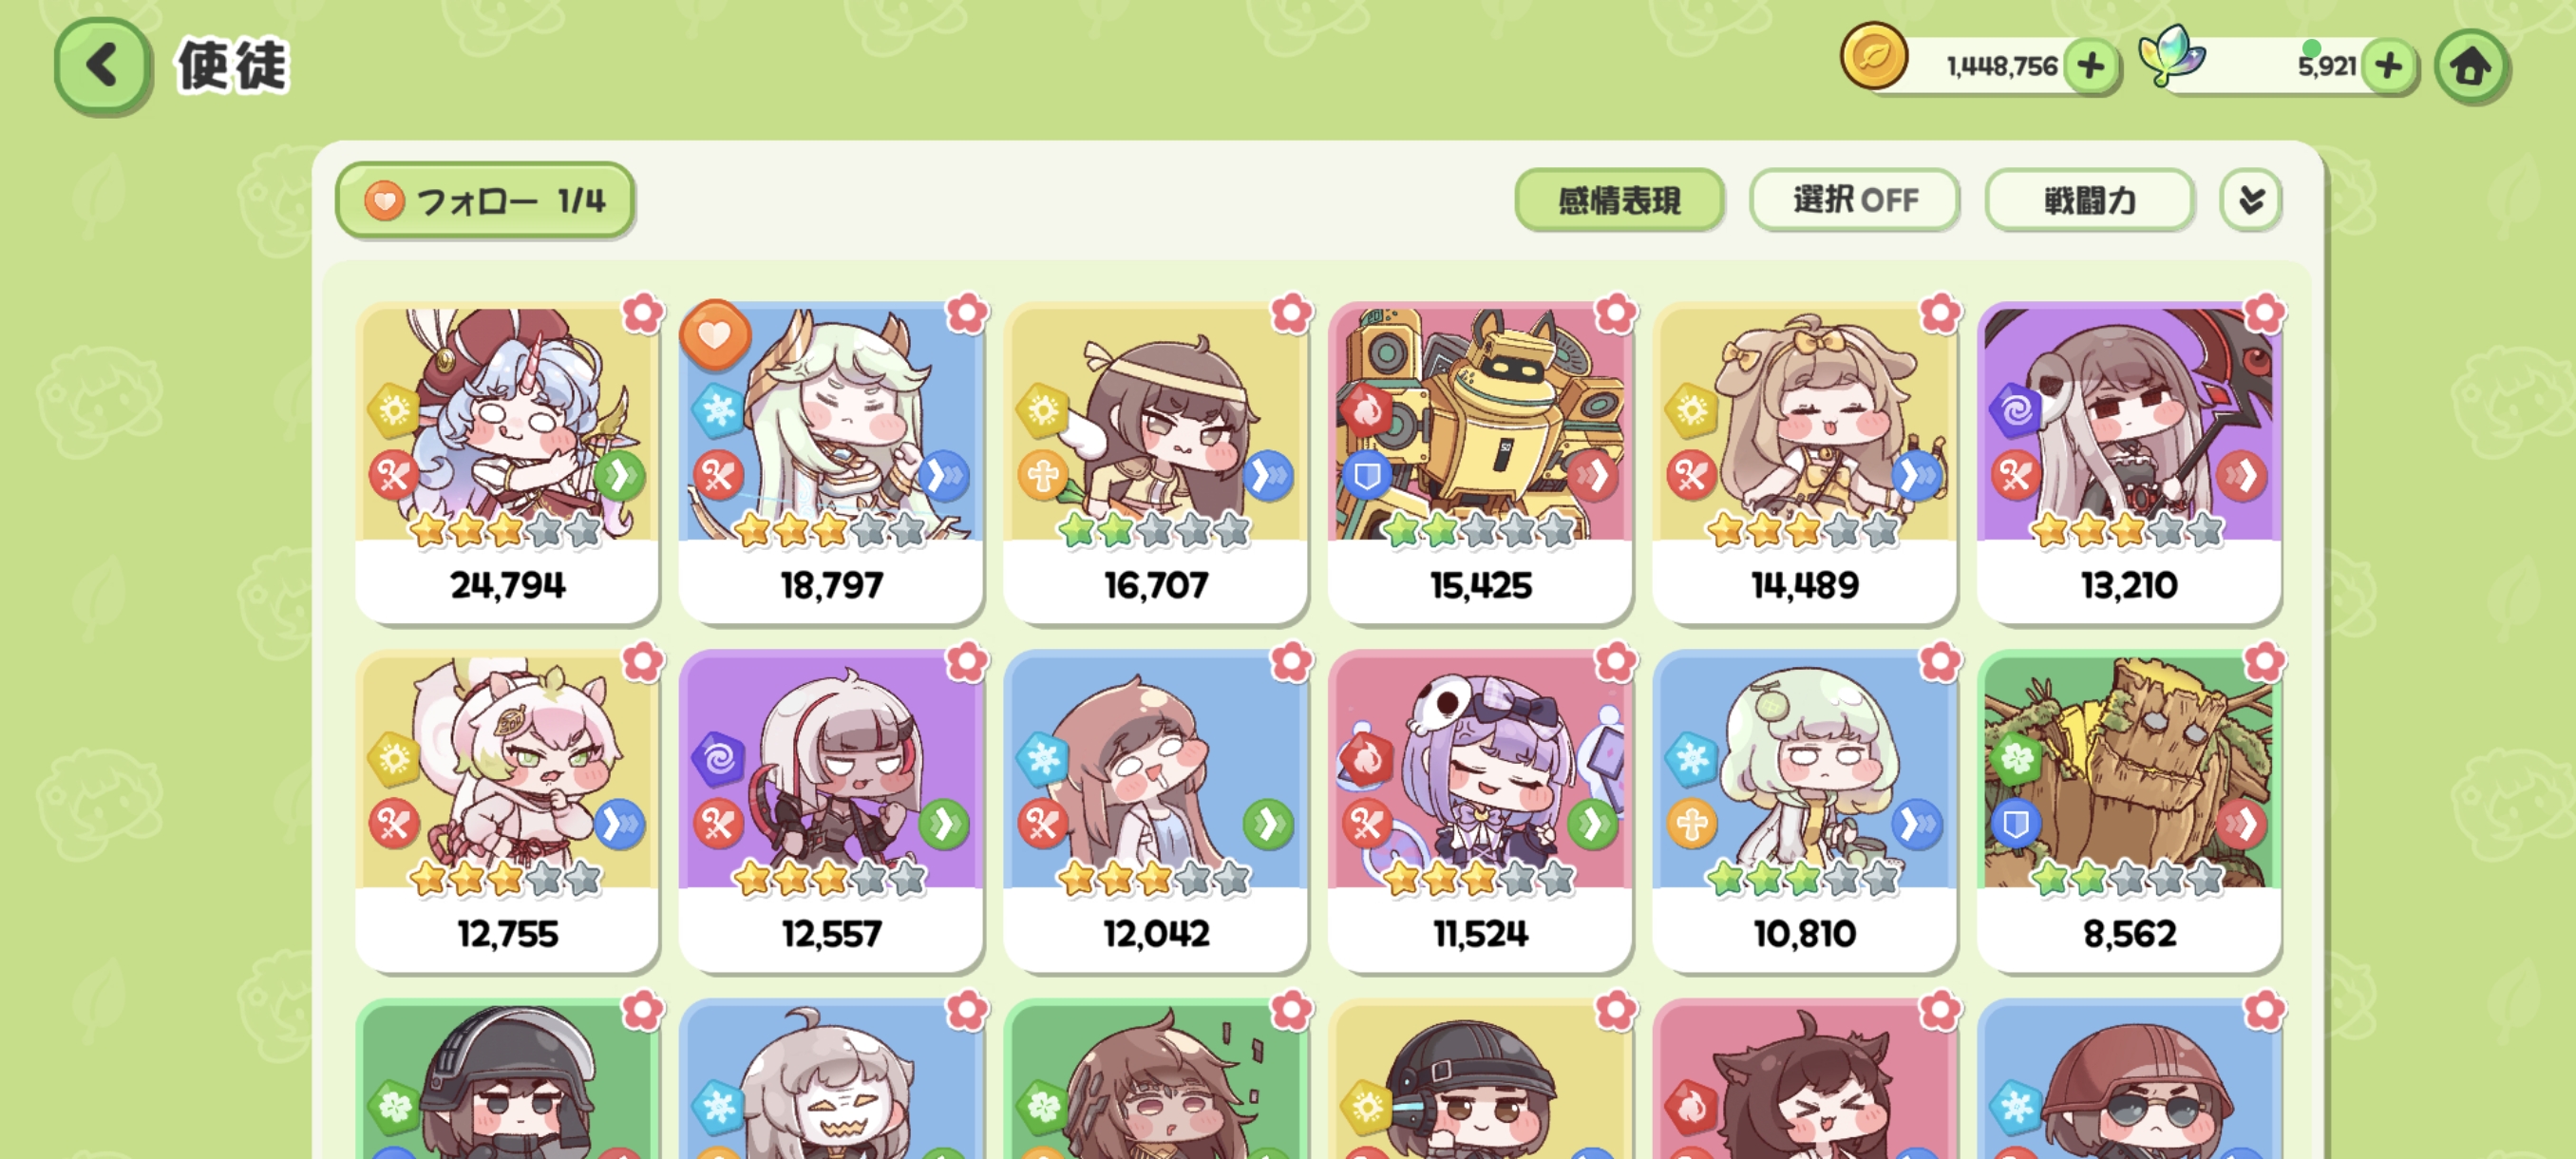Open the yellow robot card with 15,425
Screen dimensions: 2576x1159
click(1480, 464)
